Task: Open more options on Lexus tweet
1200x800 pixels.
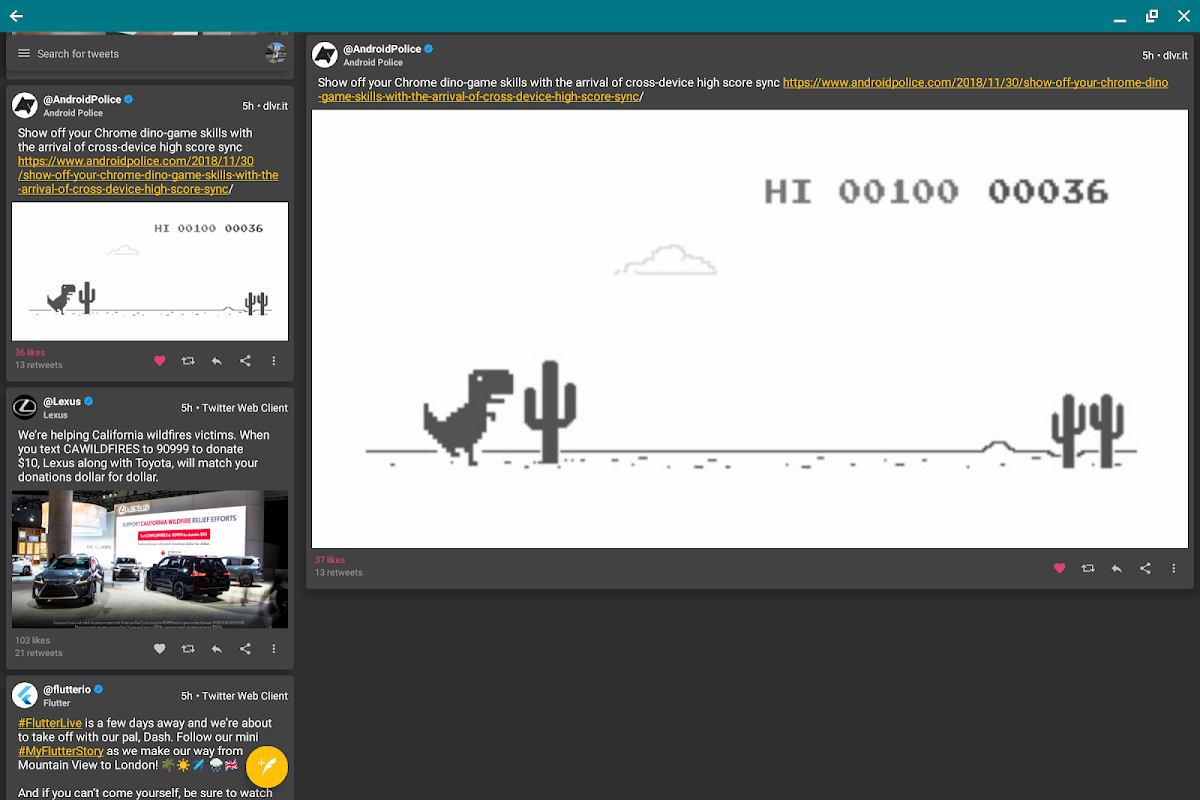Action: [x=274, y=648]
